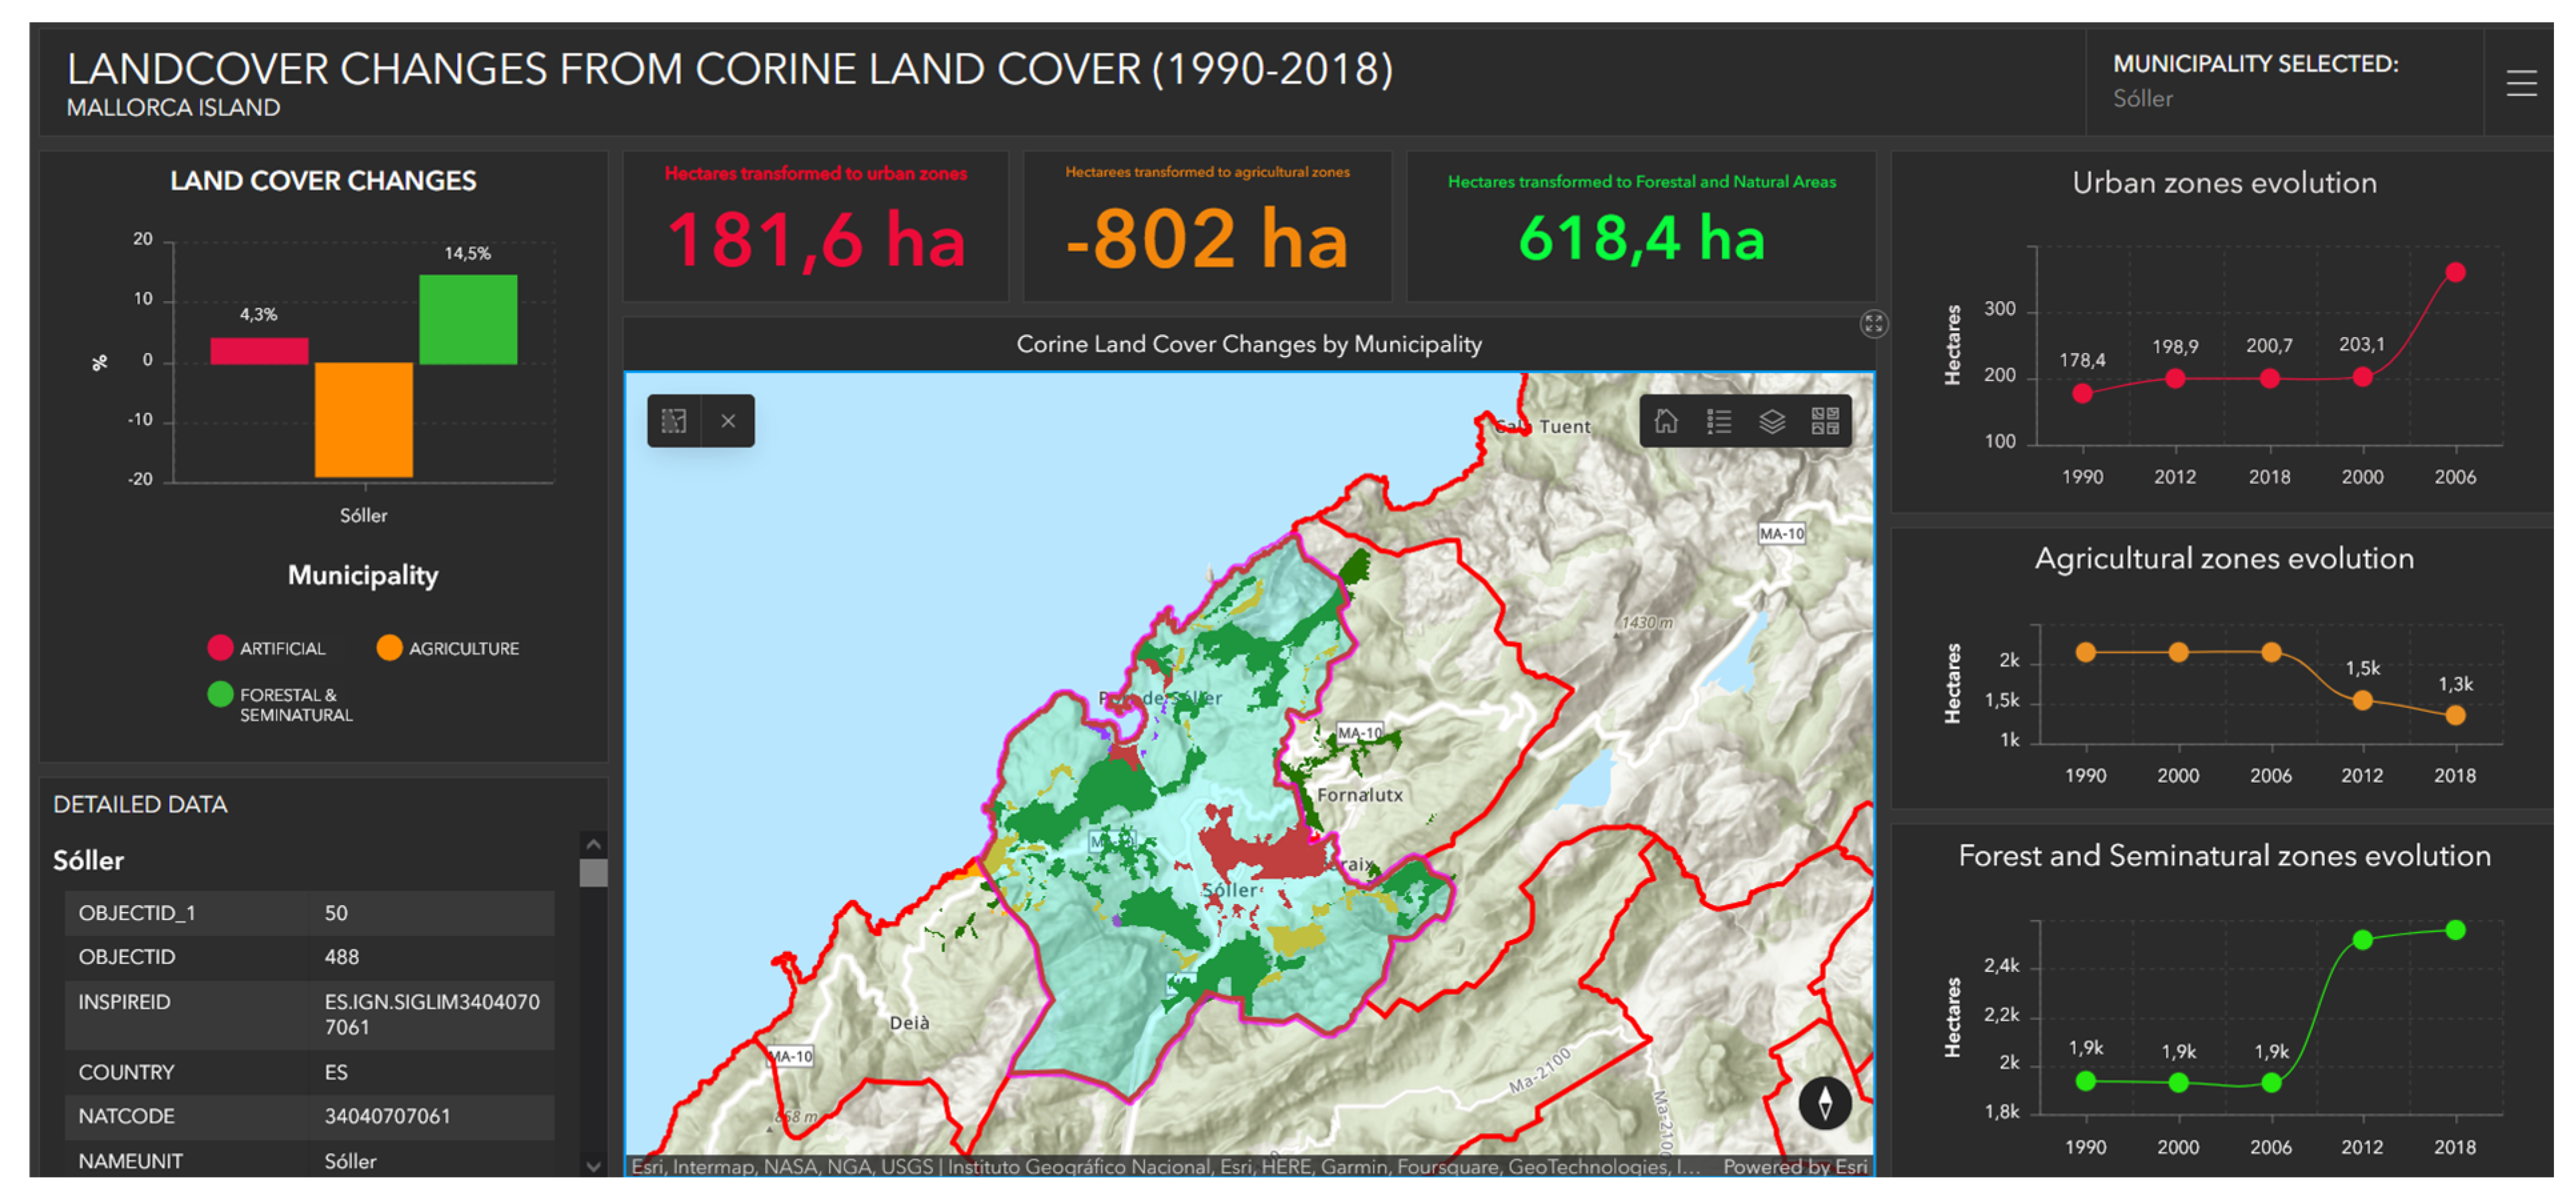Open the map legend list
Viewport: 2576px width, 1199px height.
click(x=1719, y=421)
